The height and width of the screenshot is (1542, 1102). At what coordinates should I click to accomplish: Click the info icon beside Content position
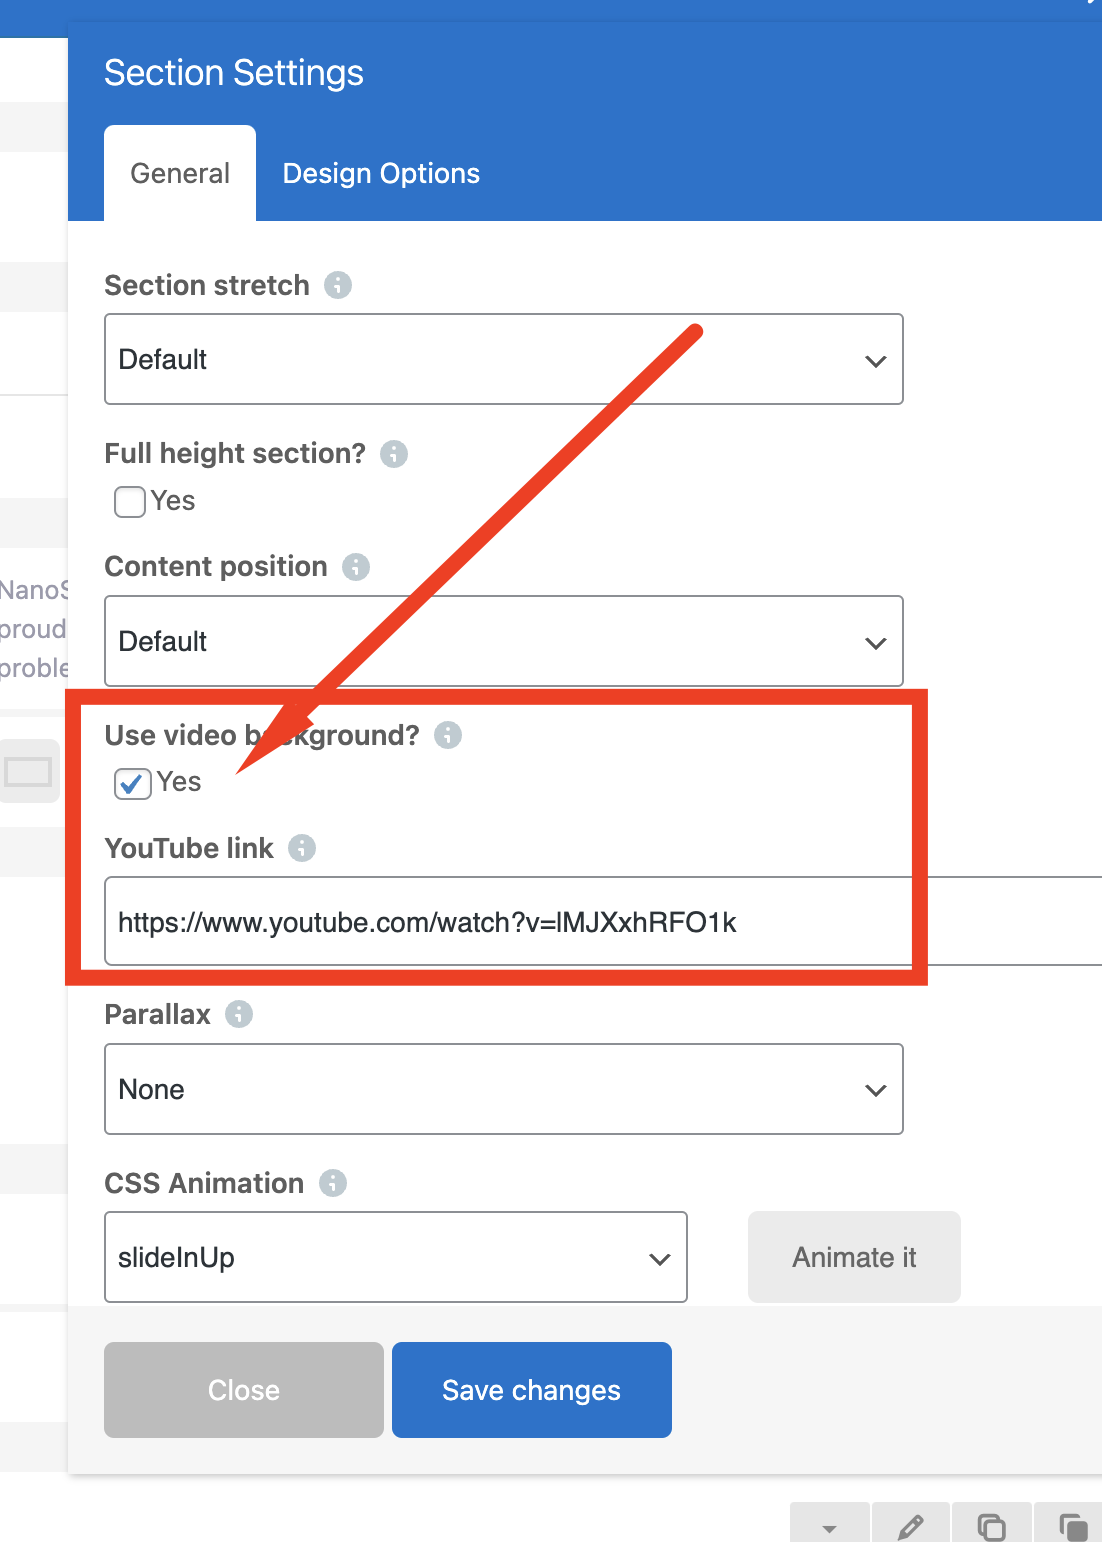pyautogui.click(x=356, y=567)
